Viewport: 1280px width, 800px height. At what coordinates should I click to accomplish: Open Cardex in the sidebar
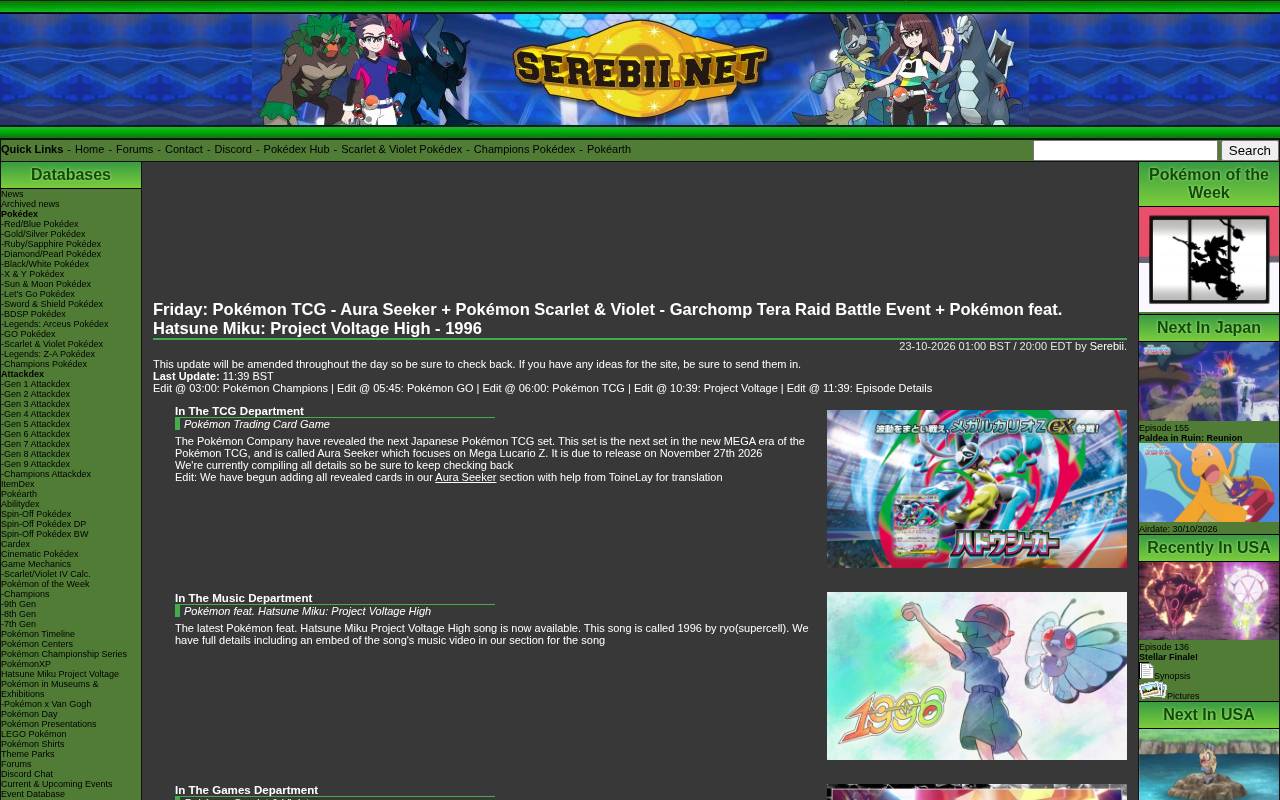[x=15, y=544]
